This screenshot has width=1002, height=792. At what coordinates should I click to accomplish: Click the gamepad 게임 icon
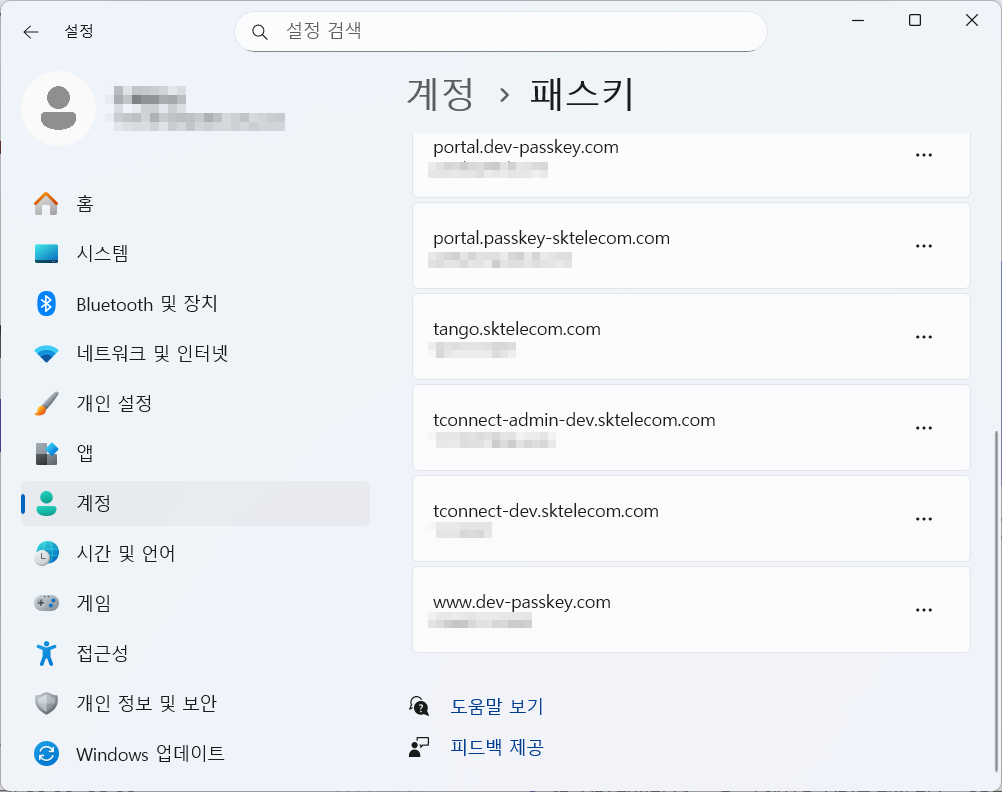coord(46,603)
